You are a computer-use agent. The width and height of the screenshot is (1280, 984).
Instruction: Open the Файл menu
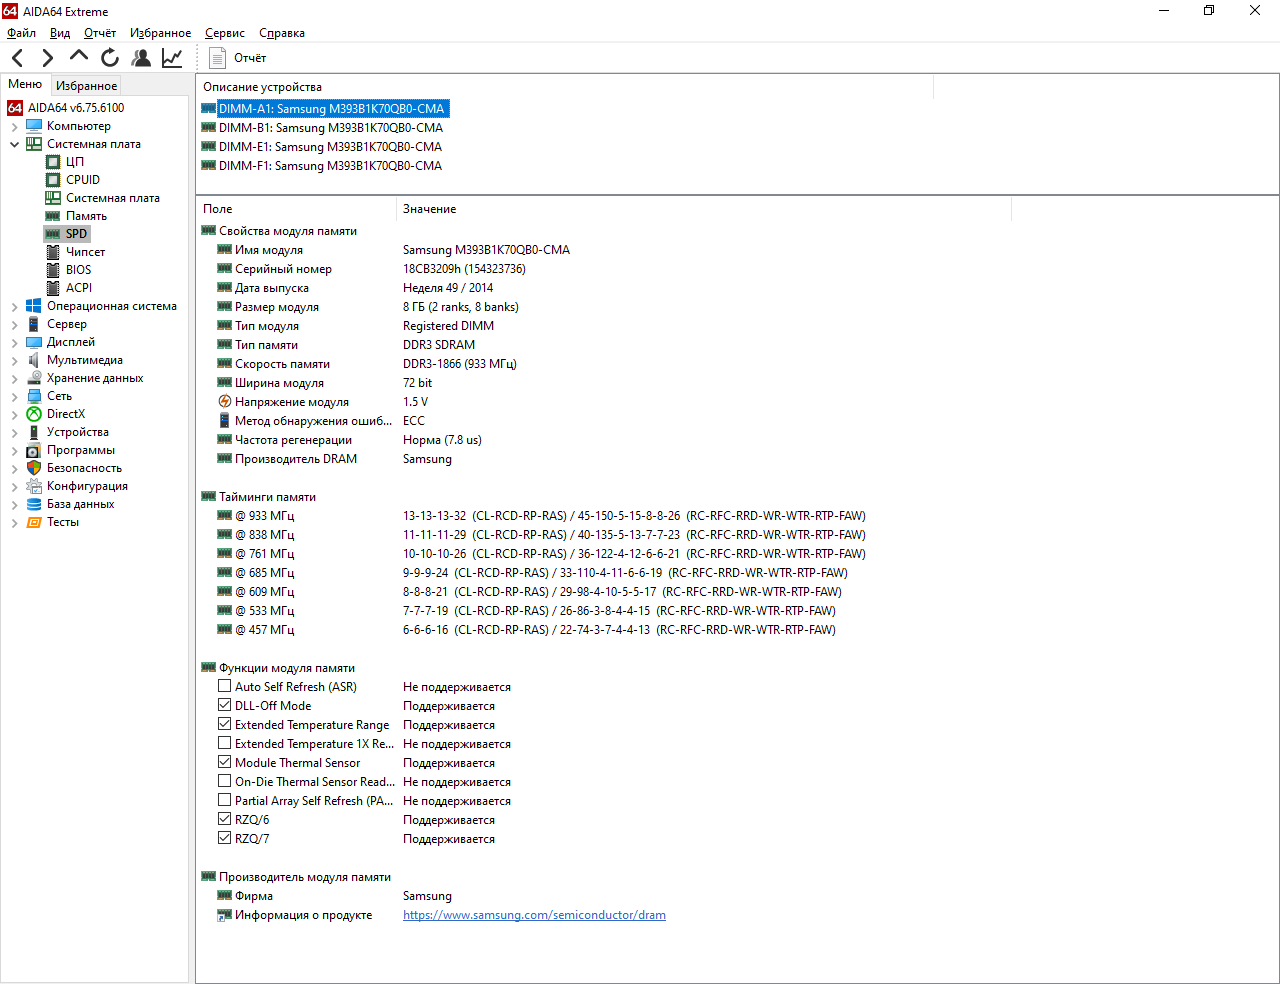[21, 33]
